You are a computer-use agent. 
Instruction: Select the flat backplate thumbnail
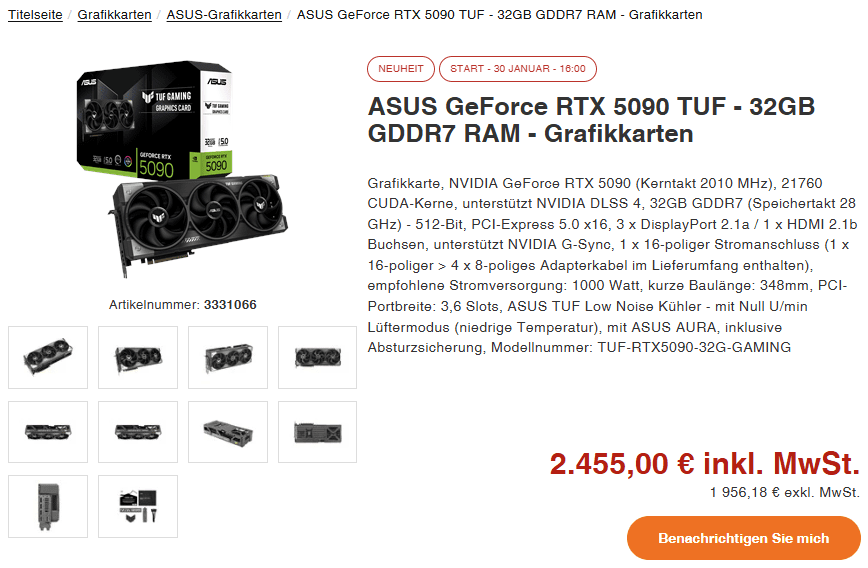(318, 432)
